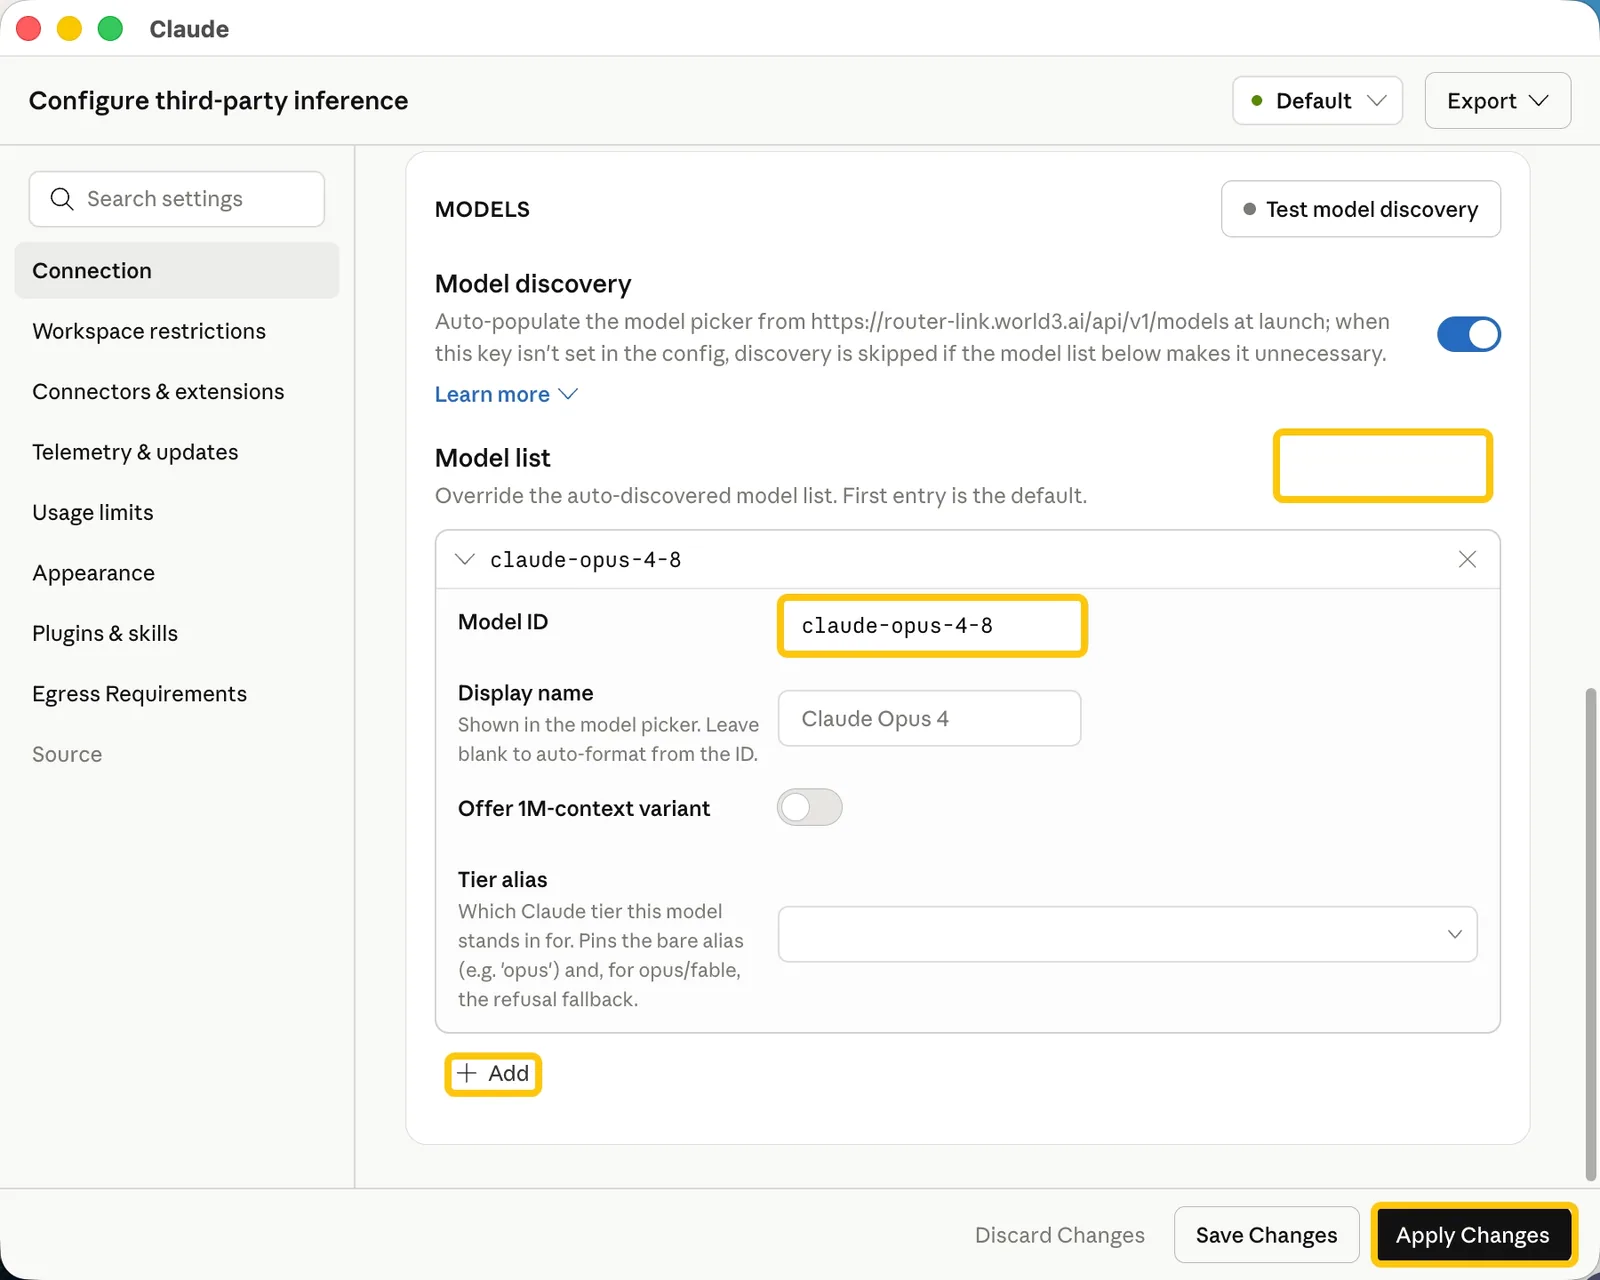
Task: Click the vertical scrollbar thumb
Action: coord(1591,933)
